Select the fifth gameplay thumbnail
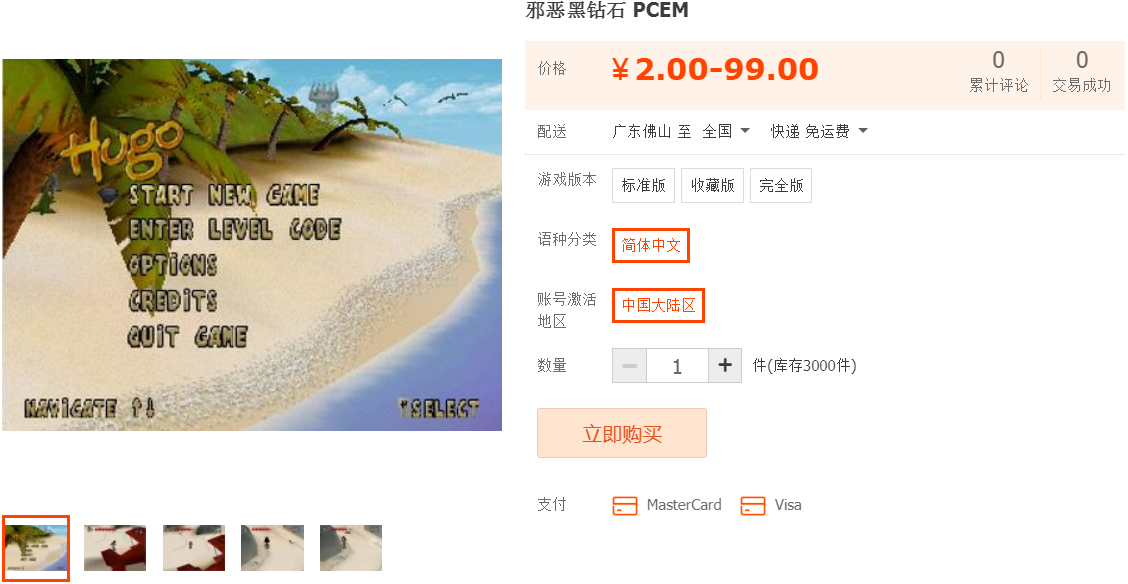The height and width of the screenshot is (584, 1128). (350, 548)
